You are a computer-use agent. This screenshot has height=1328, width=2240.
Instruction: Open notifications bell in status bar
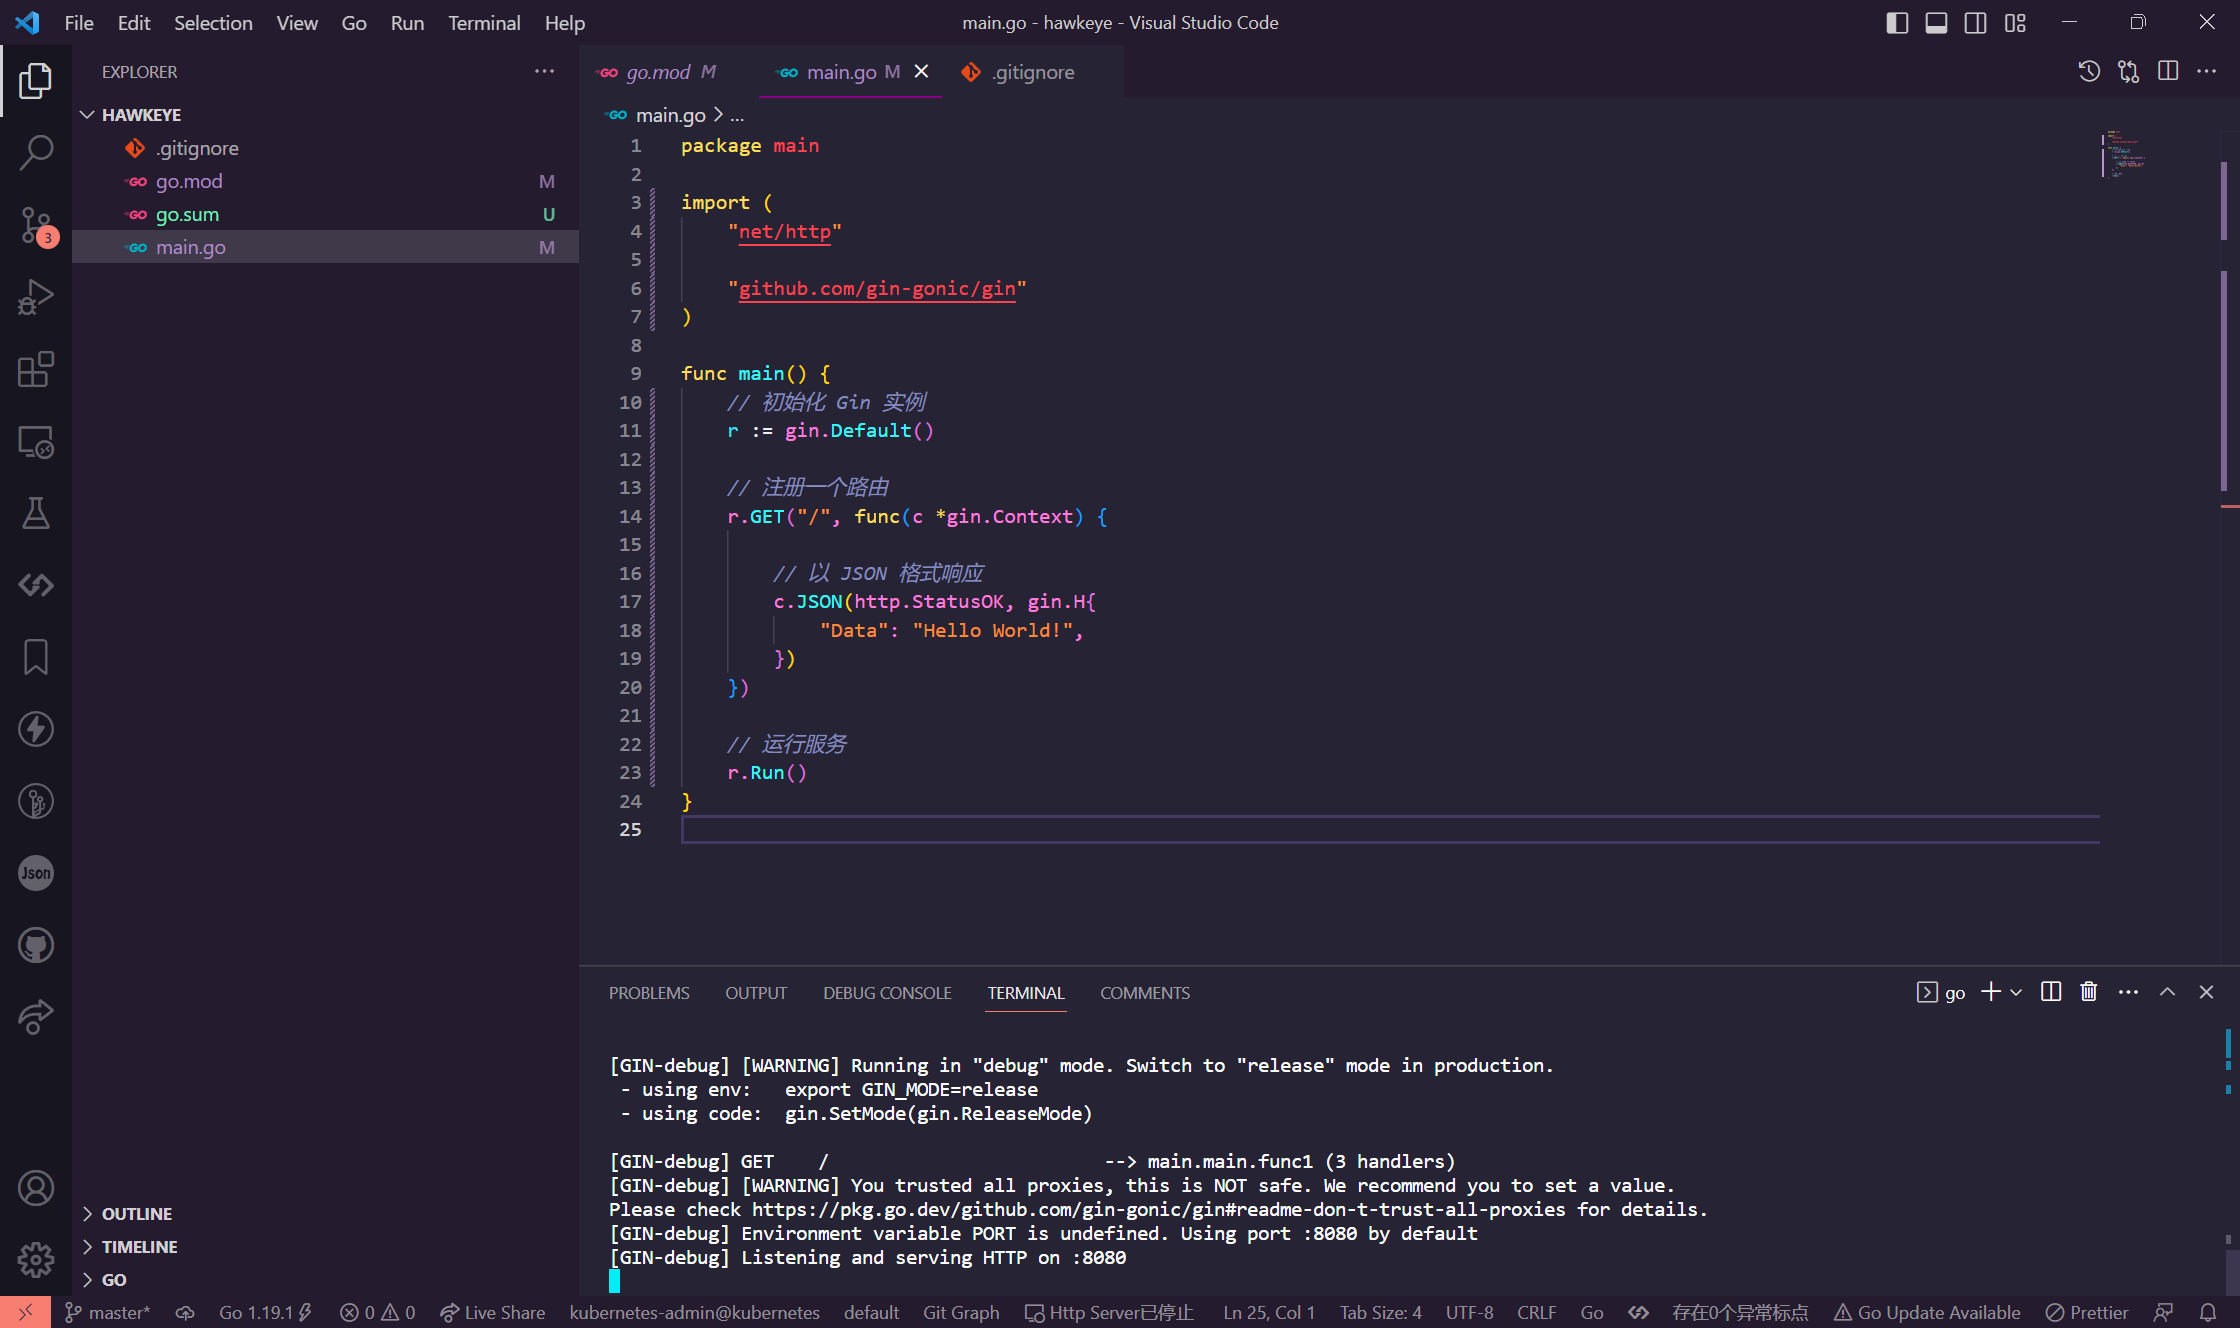tap(2208, 1313)
